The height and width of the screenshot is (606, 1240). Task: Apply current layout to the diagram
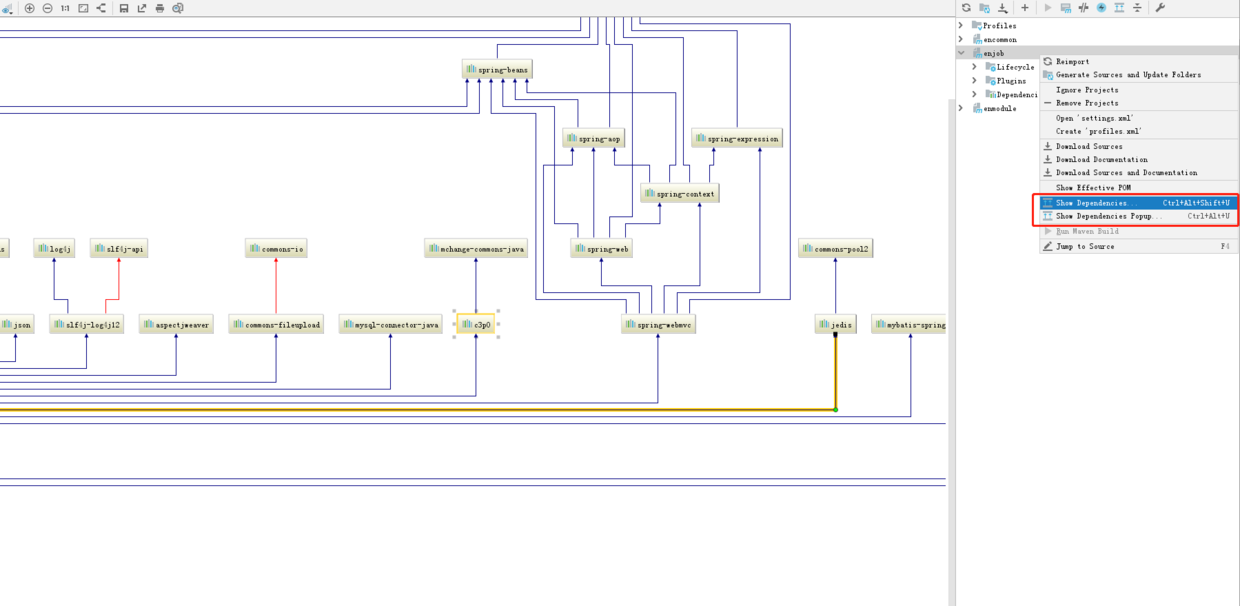coord(101,8)
